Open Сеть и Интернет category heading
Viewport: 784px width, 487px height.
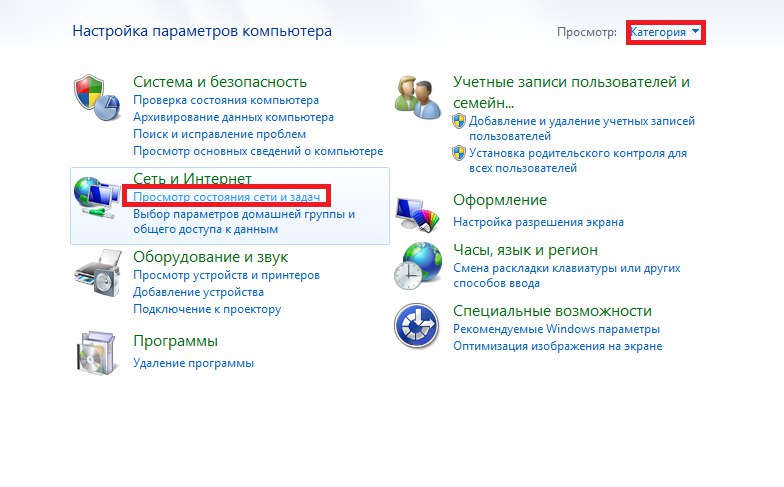point(192,178)
